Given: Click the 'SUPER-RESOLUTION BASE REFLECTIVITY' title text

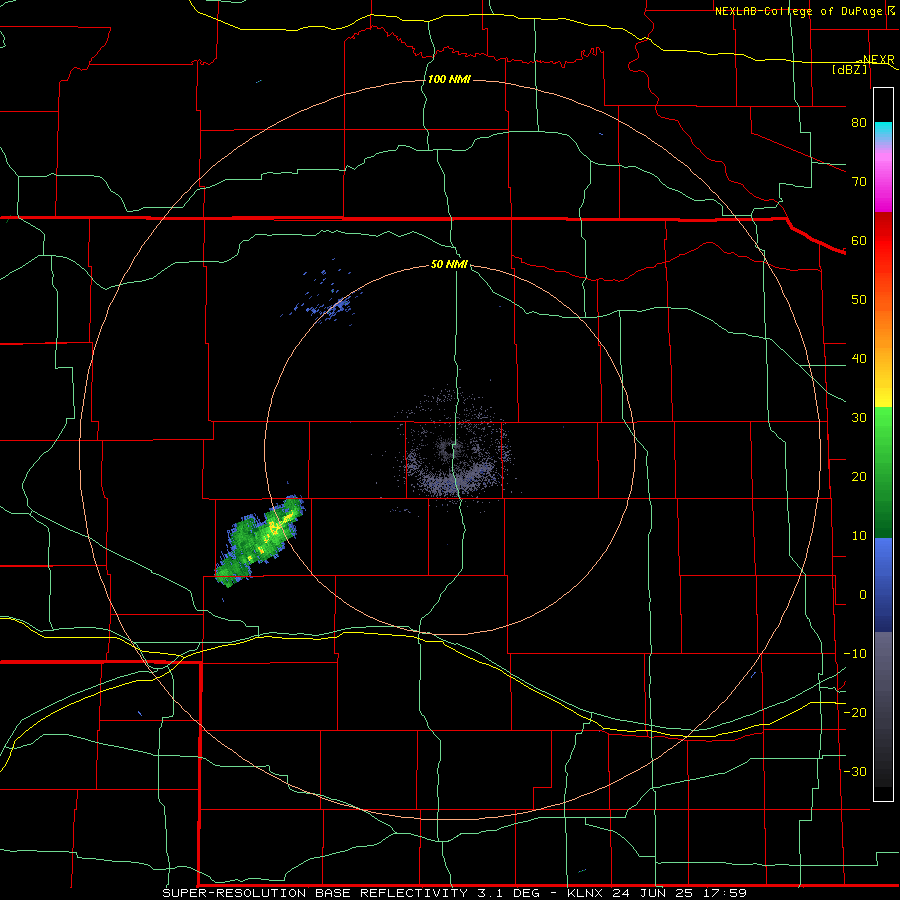Looking at the screenshot, I should [315, 893].
